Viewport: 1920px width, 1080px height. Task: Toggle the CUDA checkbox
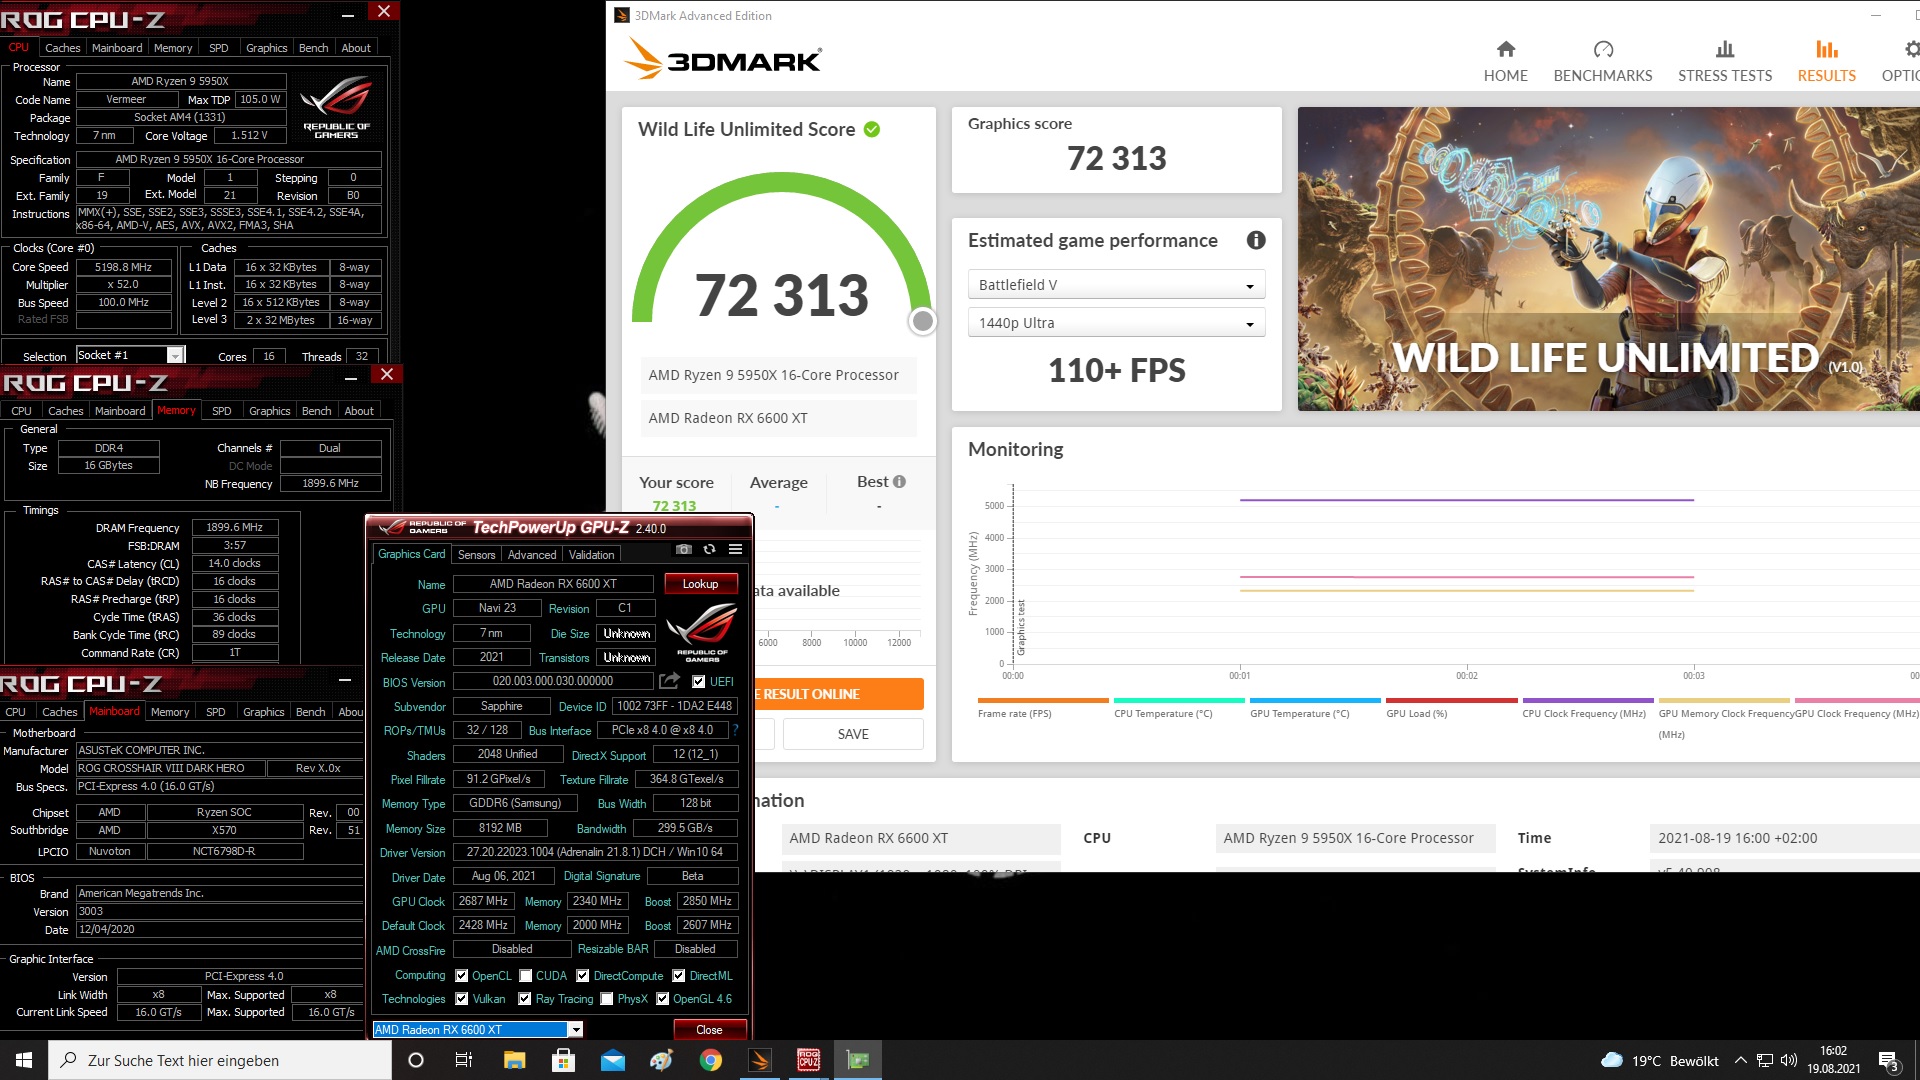click(525, 976)
